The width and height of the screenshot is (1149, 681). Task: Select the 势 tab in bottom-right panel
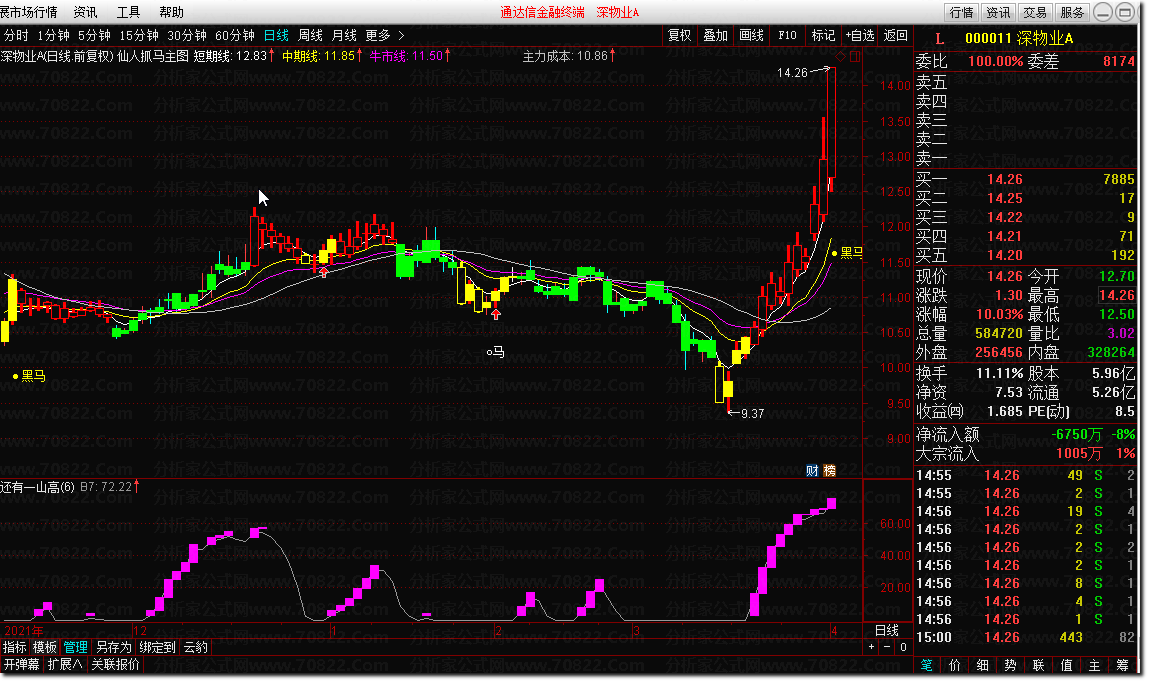pyautogui.click(x=1011, y=666)
